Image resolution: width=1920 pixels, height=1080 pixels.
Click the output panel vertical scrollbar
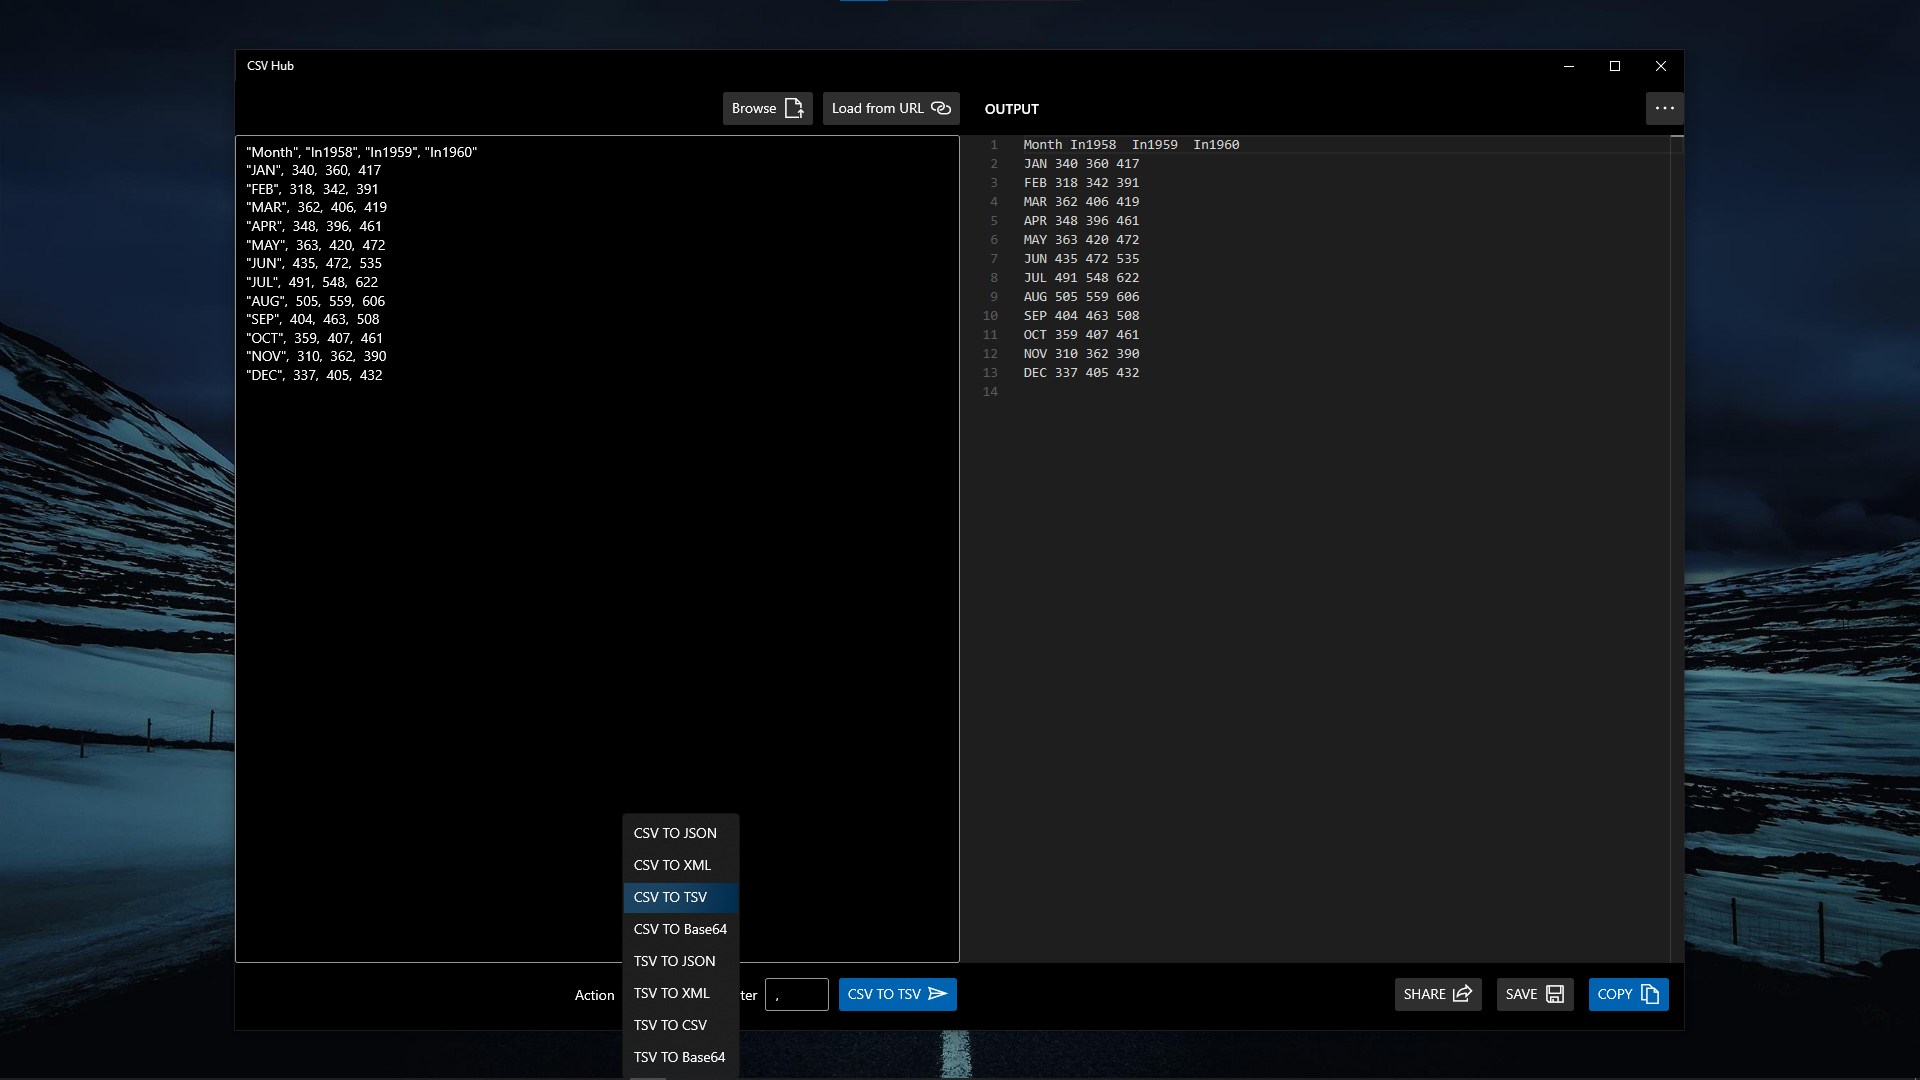point(1677,548)
